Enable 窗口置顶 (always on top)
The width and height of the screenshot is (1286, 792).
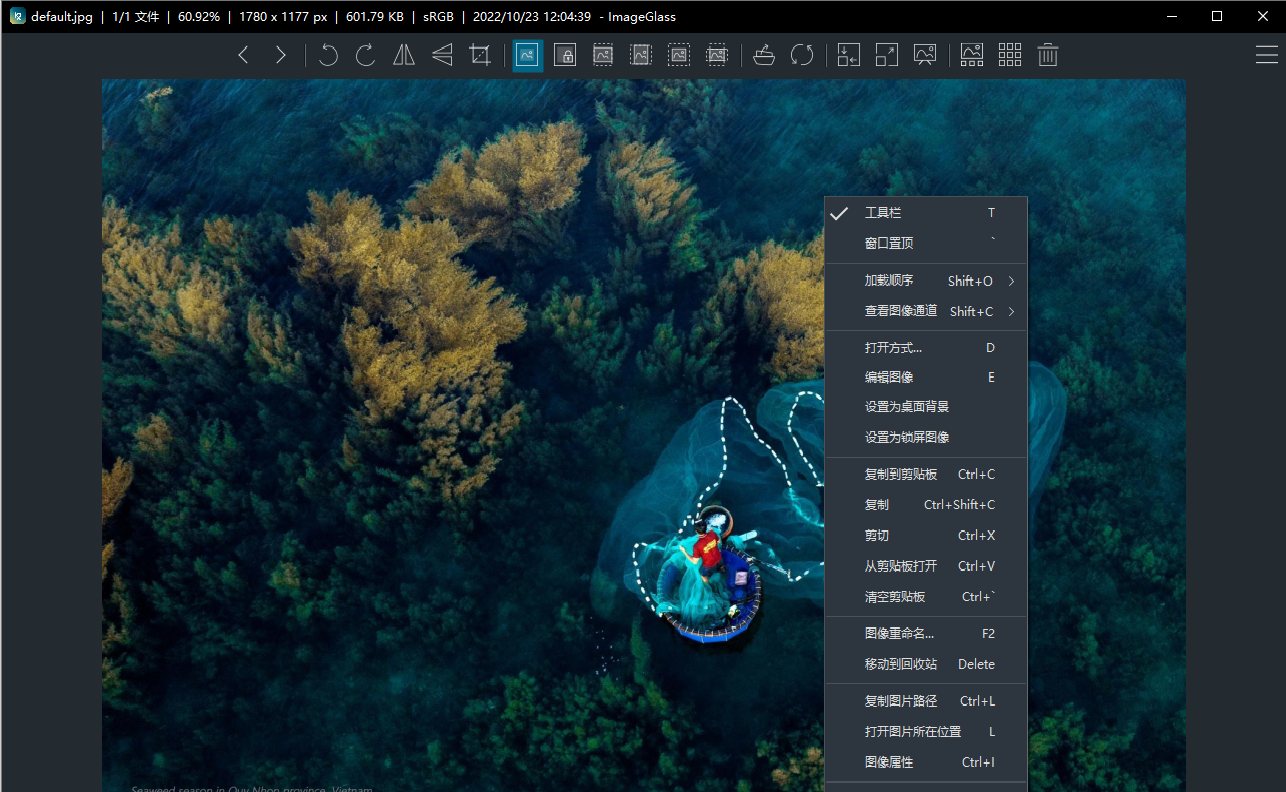[x=926, y=243]
